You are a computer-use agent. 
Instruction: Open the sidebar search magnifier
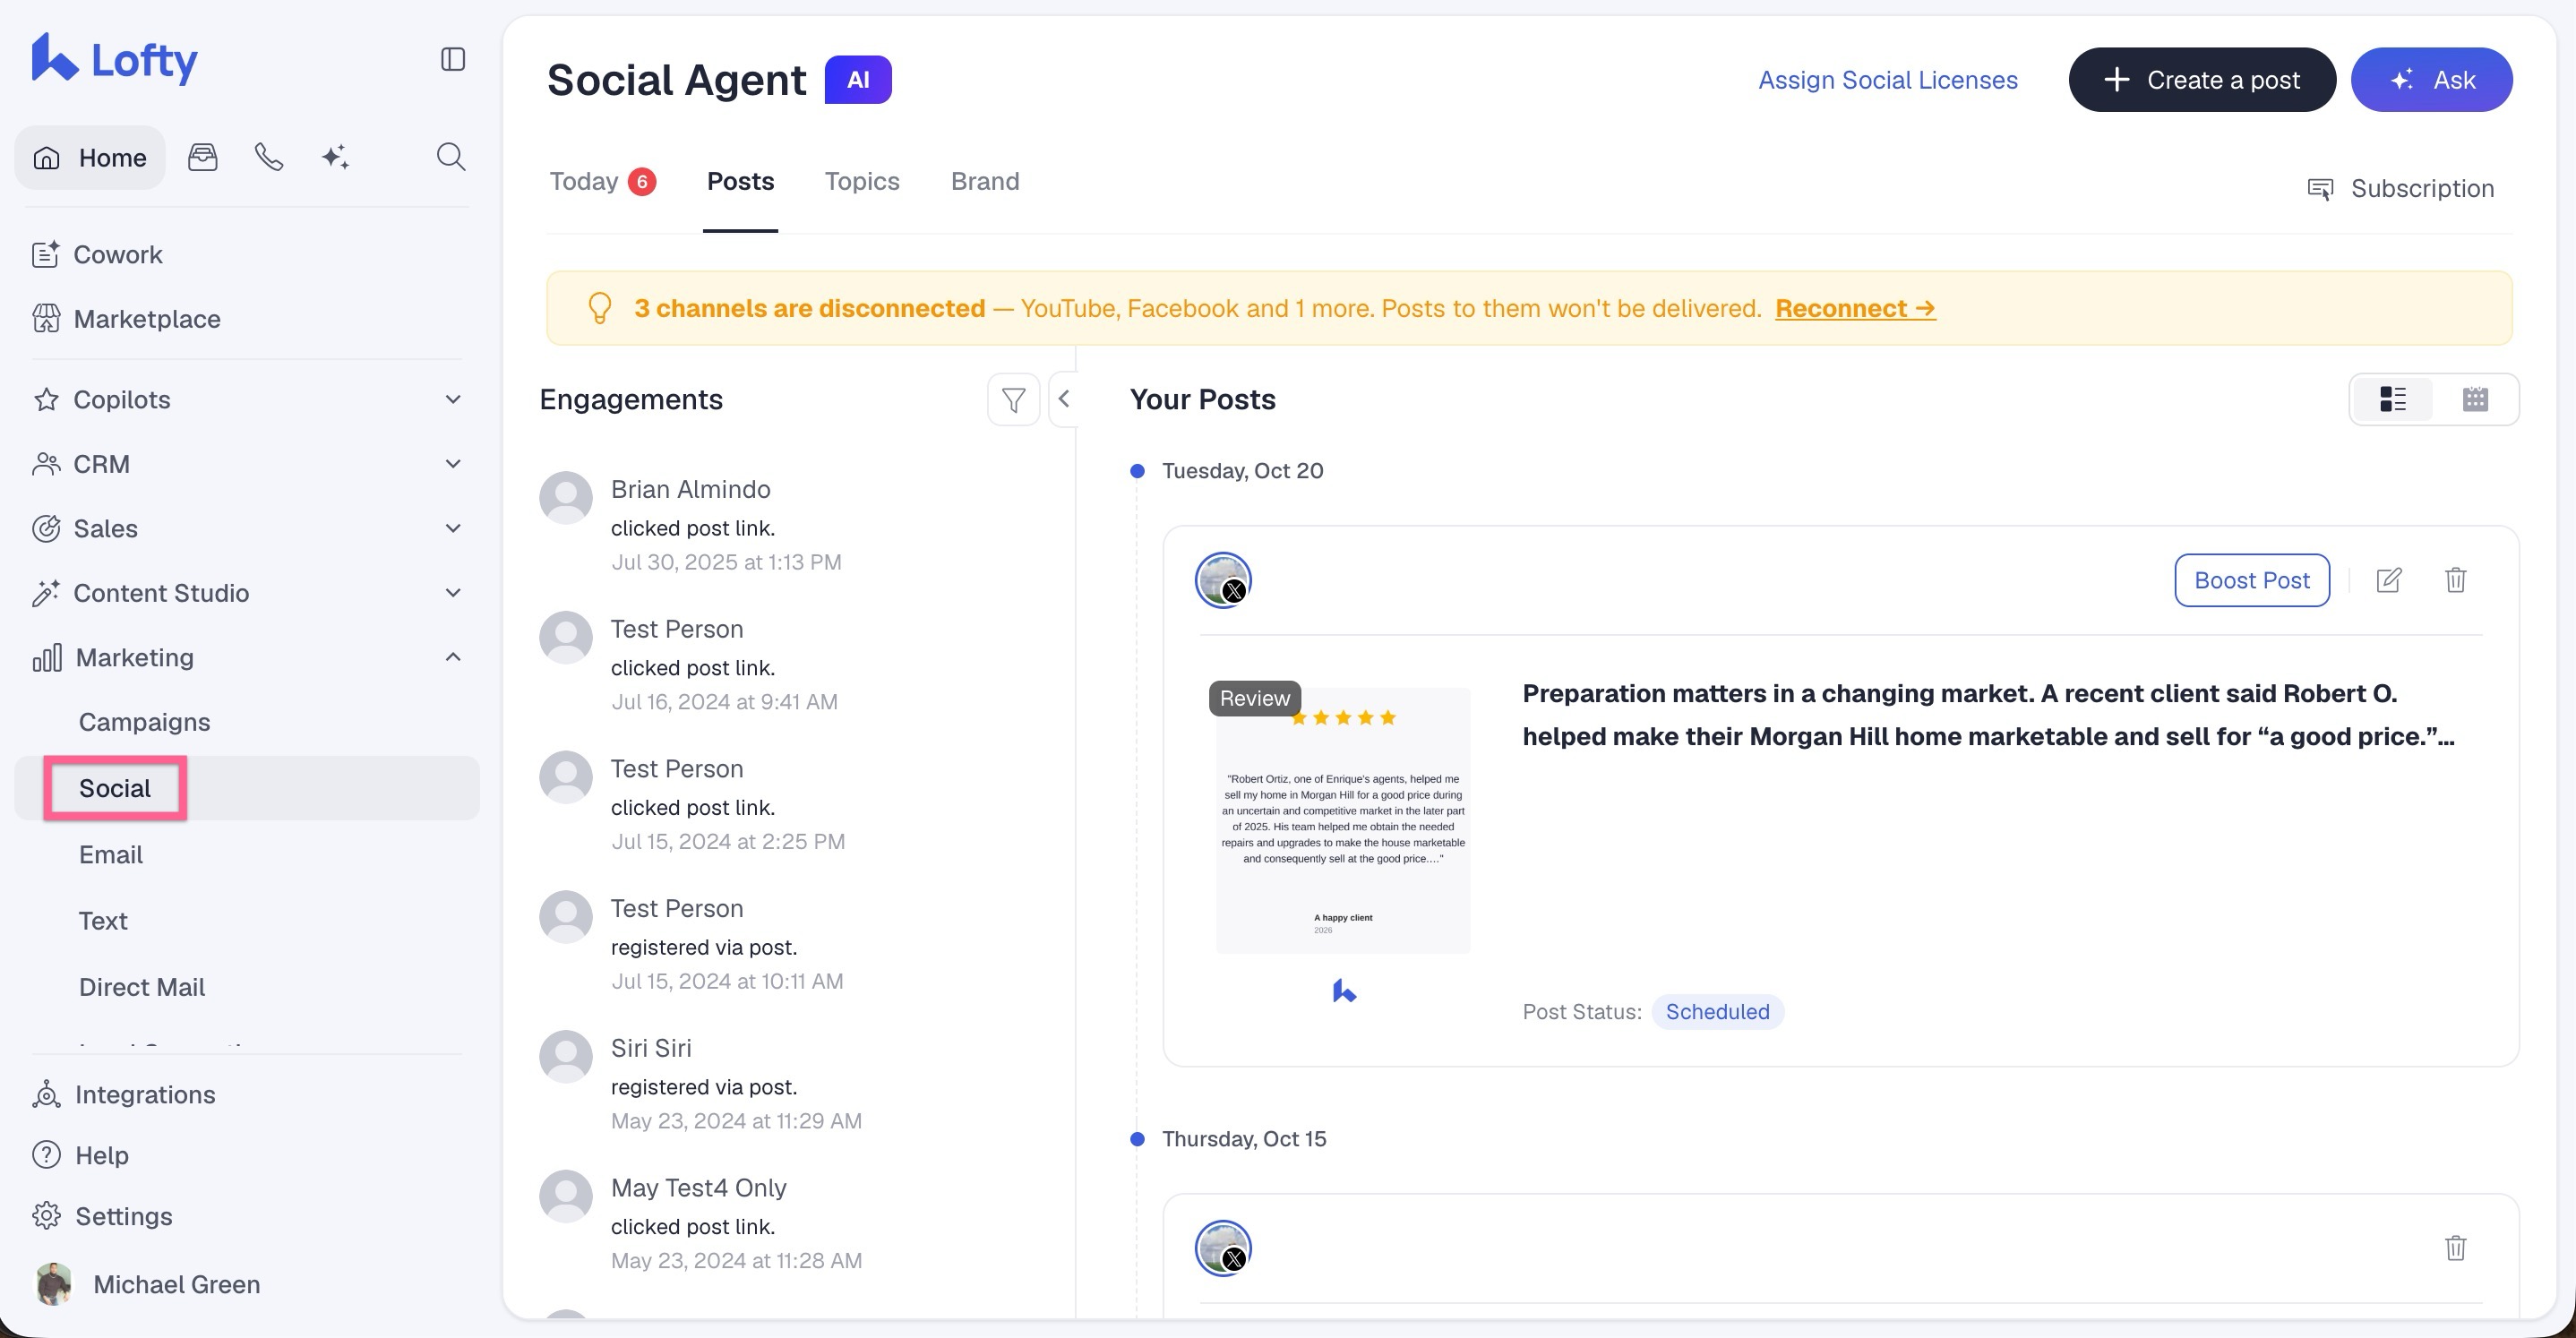[x=451, y=157]
